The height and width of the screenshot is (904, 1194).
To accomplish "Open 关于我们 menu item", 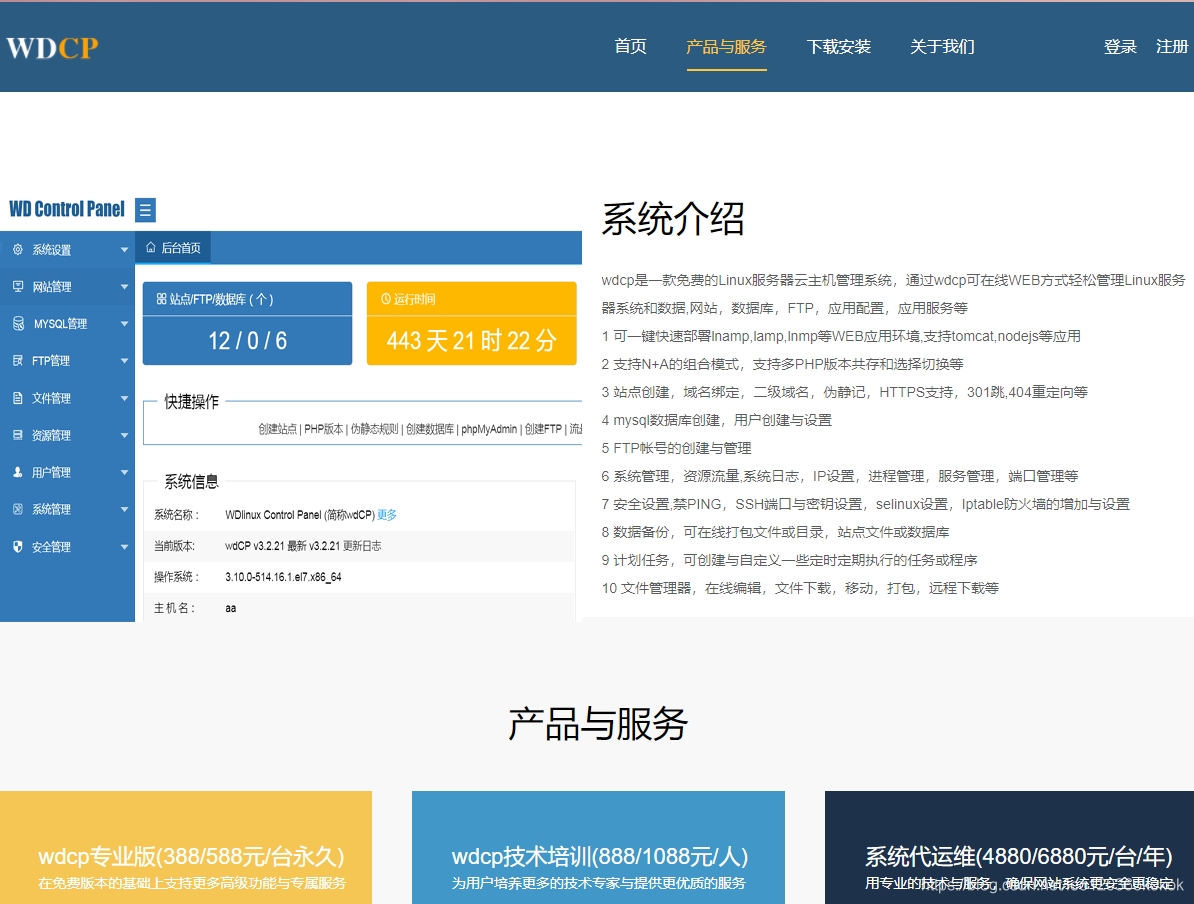I will click(x=942, y=46).
